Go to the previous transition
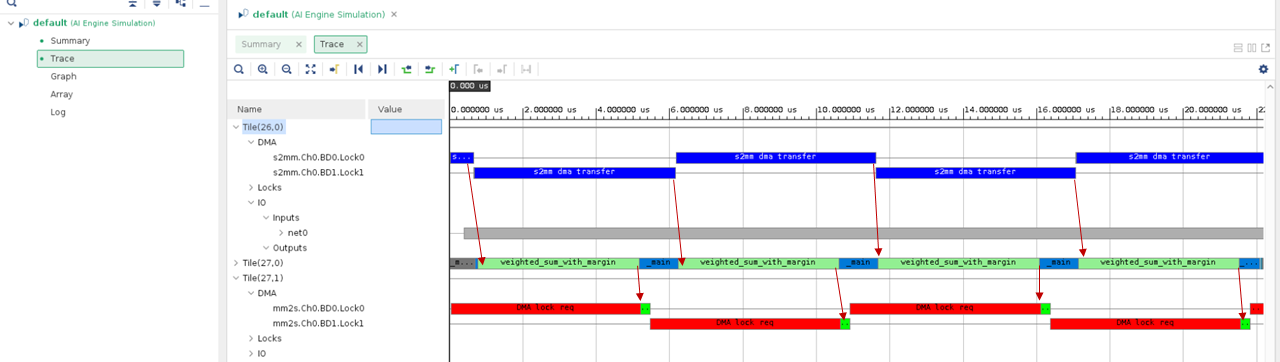1280x362 pixels. pos(406,69)
